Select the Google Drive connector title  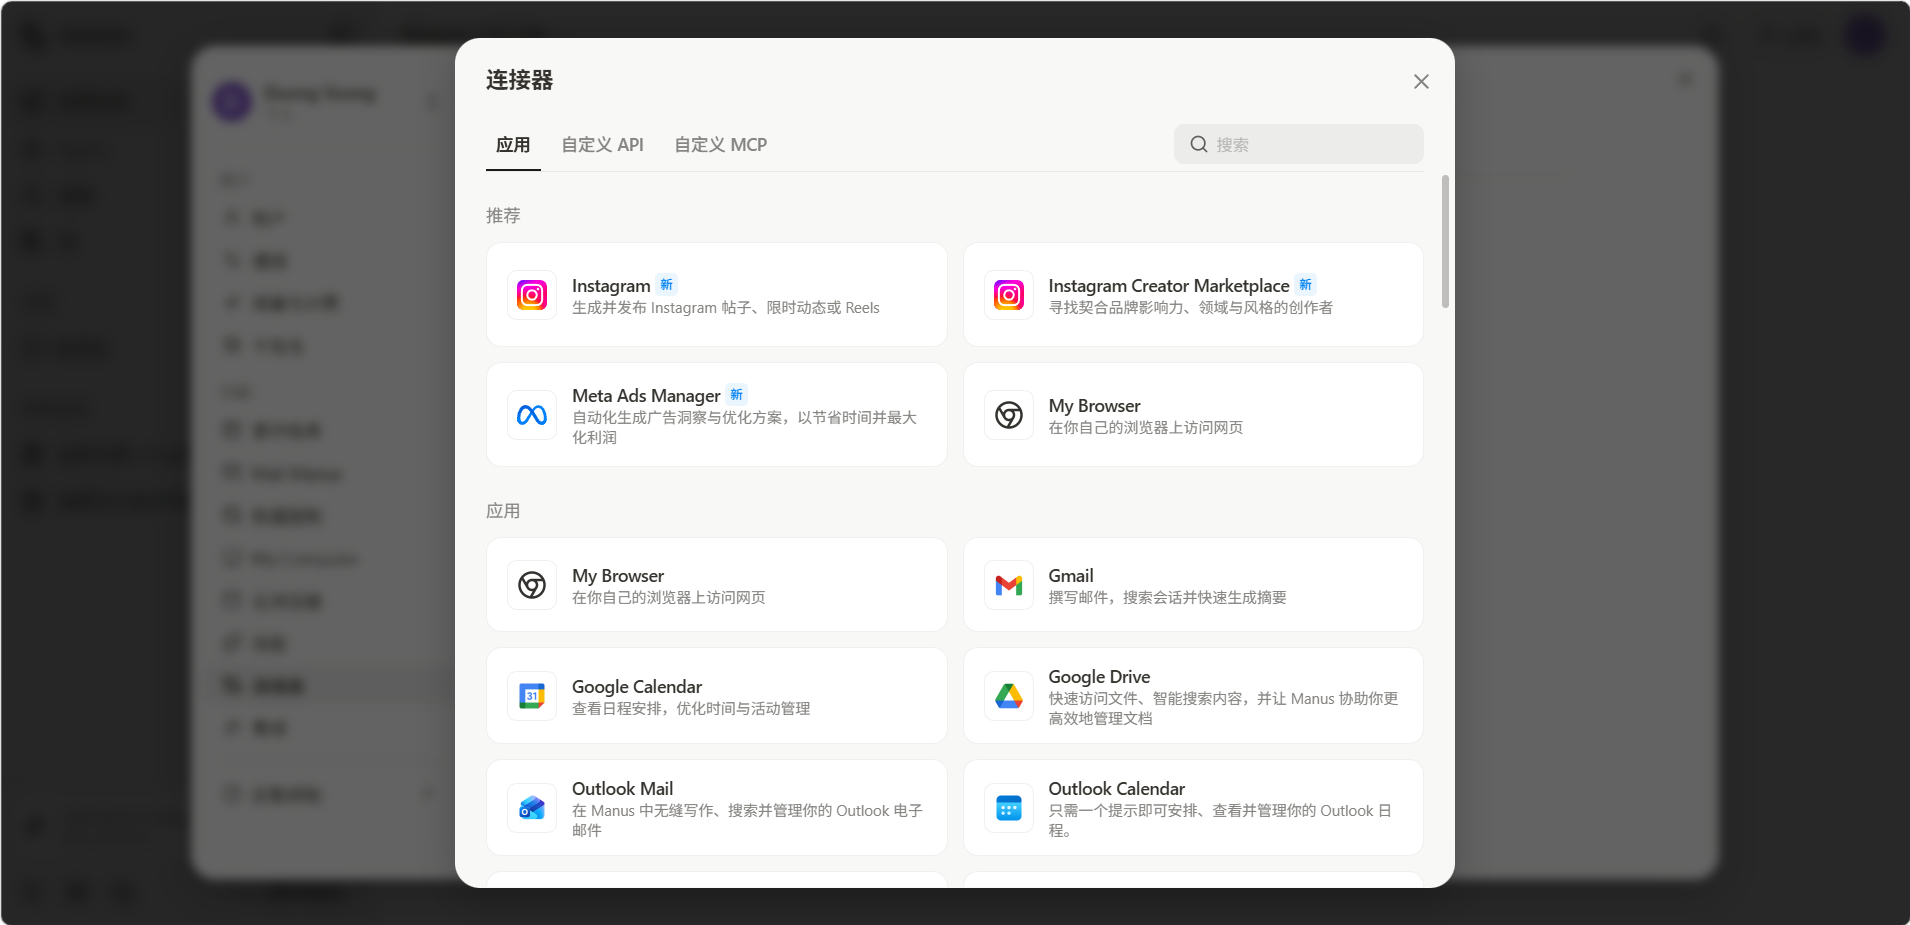point(1099,677)
